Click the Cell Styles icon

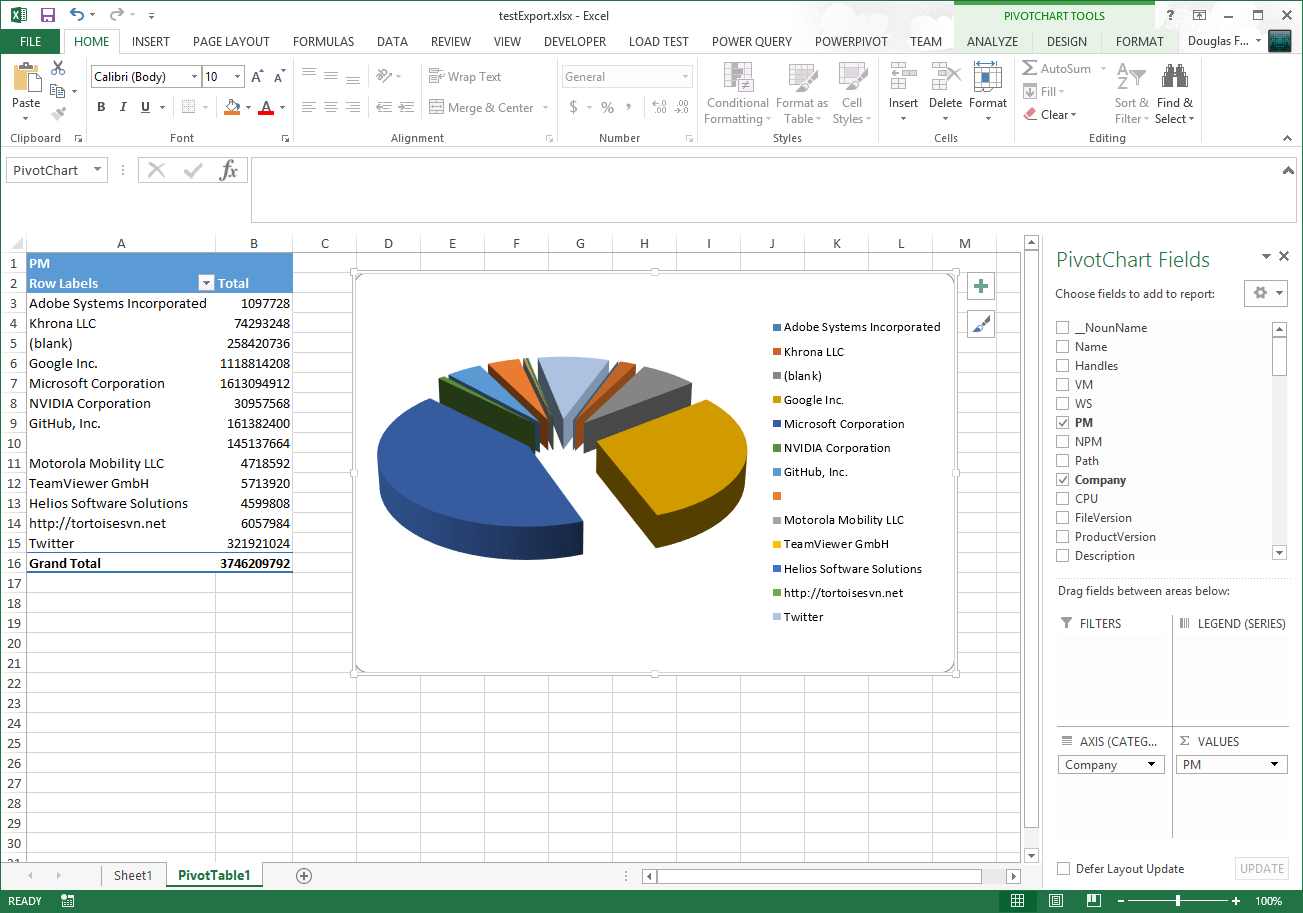852,78
